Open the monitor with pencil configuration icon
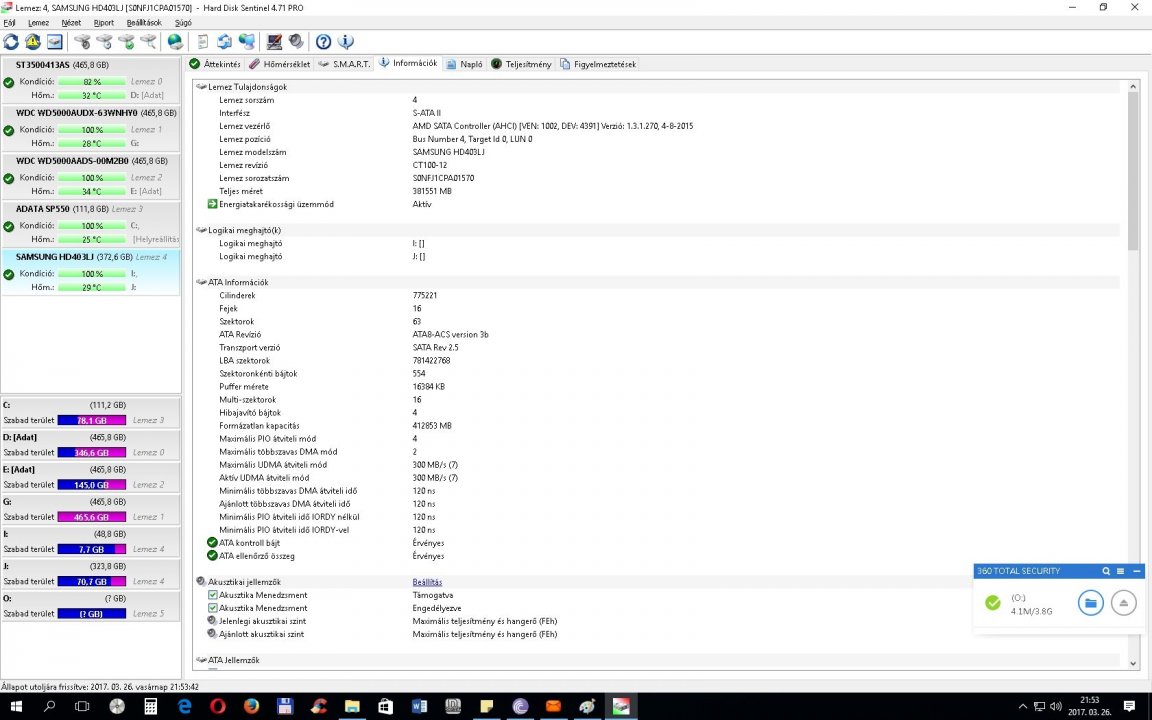This screenshot has width=1152, height=720. pyautogui.click(x=274, y=42)
